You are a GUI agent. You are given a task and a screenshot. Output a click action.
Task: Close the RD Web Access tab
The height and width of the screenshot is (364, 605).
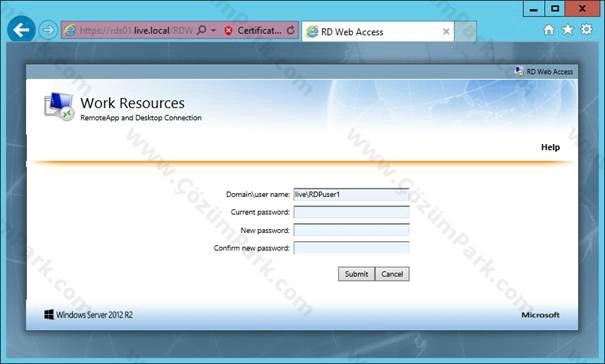[x=446, y=32]
